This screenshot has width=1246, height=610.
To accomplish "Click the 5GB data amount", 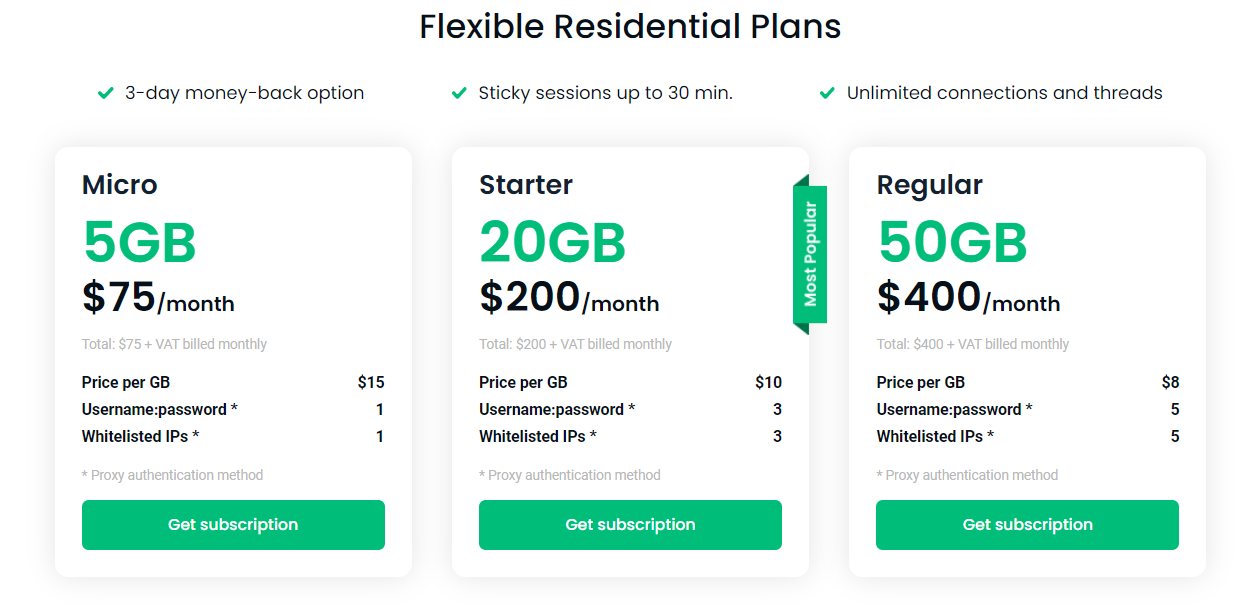I will tap(139, 242).
